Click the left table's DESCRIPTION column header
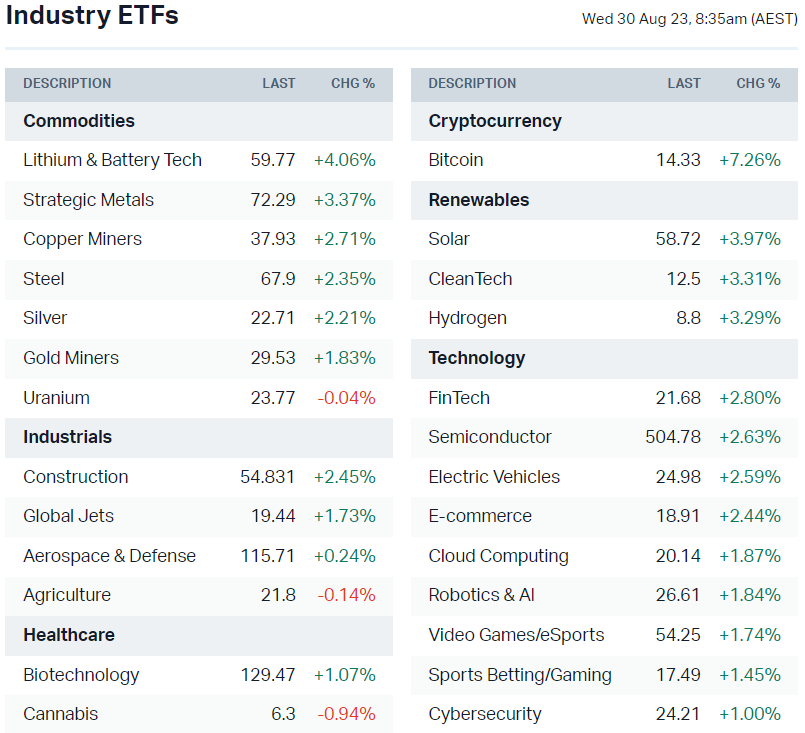Viewport: 805px width, 733px height. pyautogui.click(x=67, y=84)
